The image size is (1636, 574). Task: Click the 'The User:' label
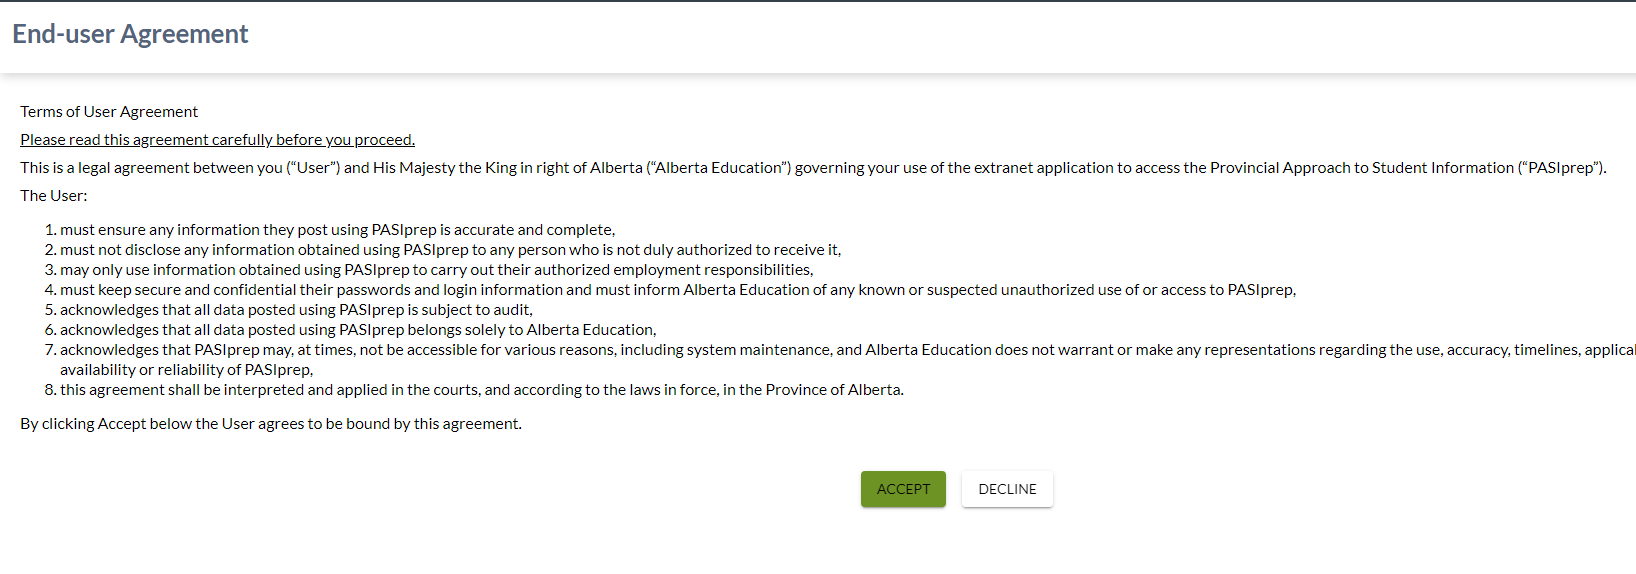click(54, 196)
